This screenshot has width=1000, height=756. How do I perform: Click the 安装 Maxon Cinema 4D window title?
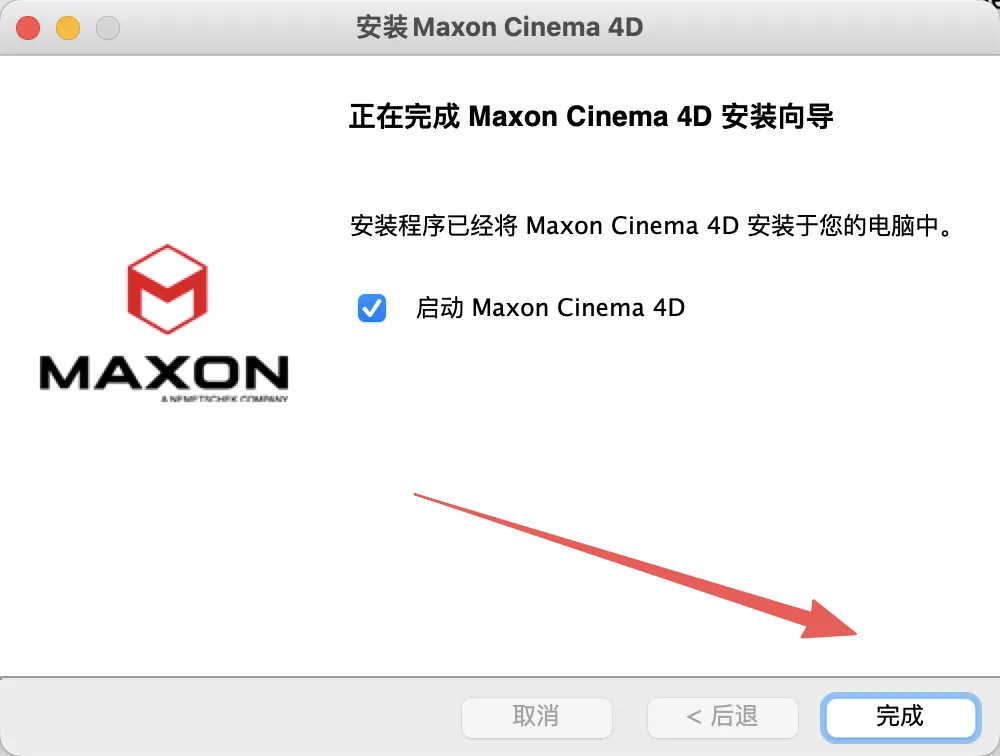coord(499,27)
